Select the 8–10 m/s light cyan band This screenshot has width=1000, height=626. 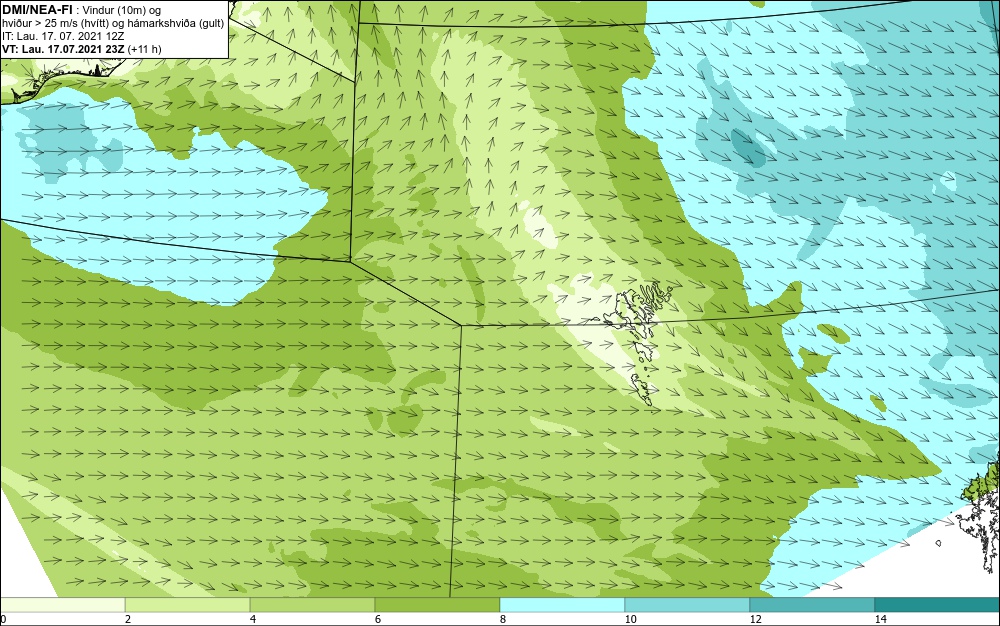point(562,605)
